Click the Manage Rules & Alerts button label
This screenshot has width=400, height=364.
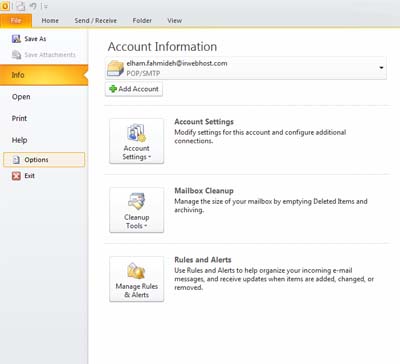pos(137,290)
